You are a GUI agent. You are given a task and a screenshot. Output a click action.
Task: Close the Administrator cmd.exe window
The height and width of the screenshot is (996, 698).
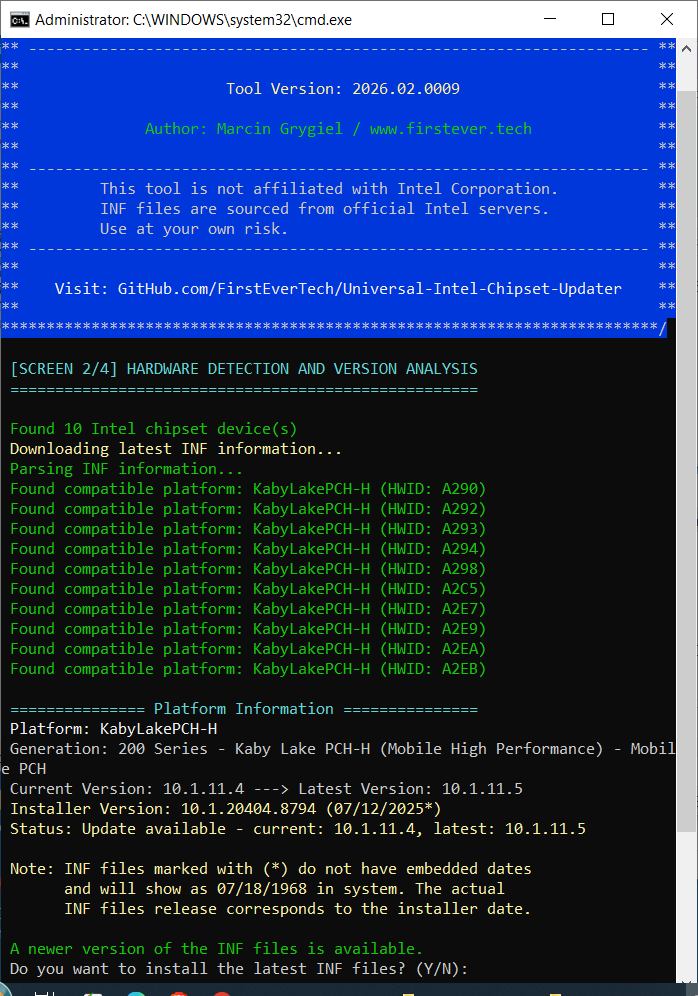point(666,19)
